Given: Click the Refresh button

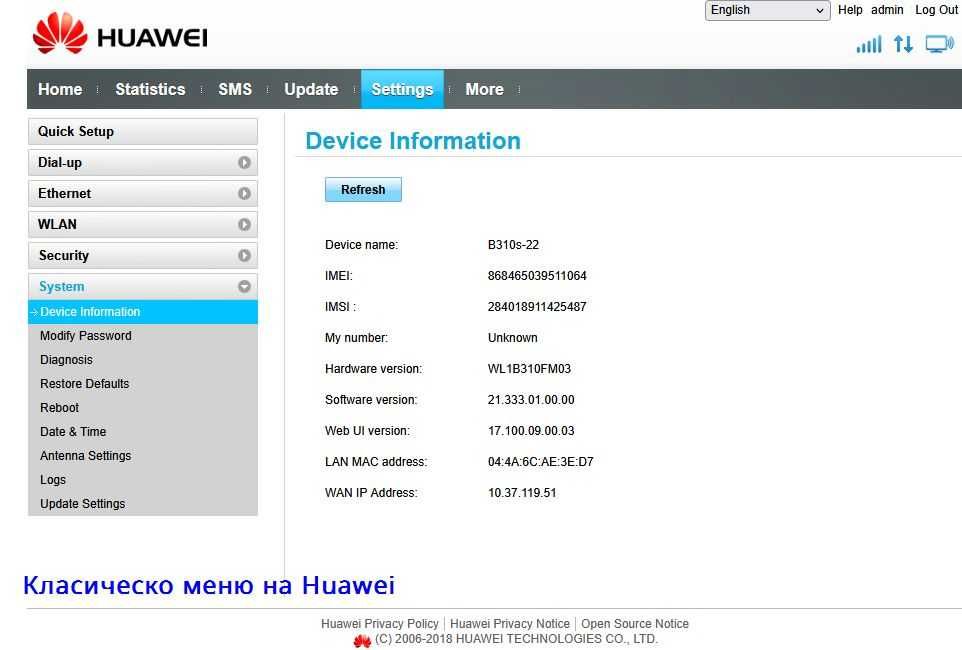Looking at the screenshot, I should click(x=363, y=190).
